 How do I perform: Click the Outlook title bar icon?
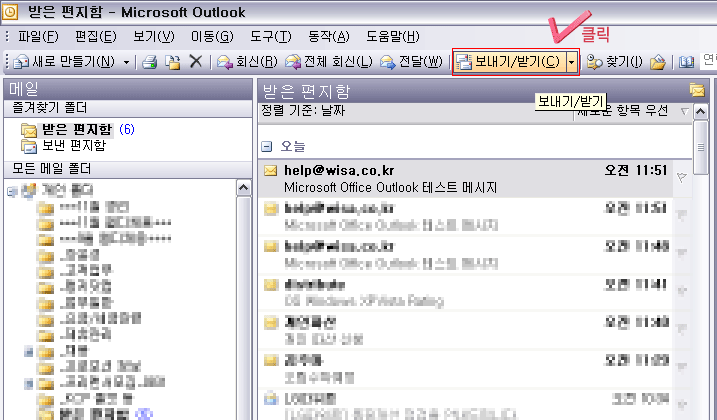click(10, 11)
